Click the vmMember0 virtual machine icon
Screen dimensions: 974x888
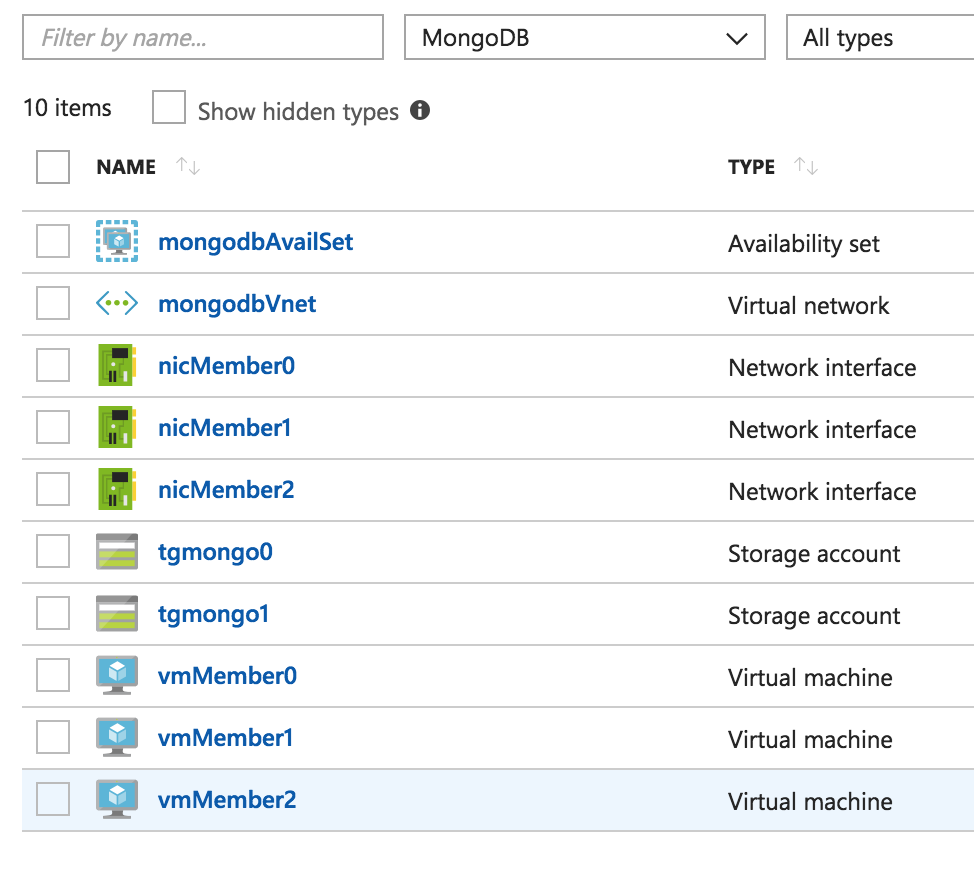117,675
